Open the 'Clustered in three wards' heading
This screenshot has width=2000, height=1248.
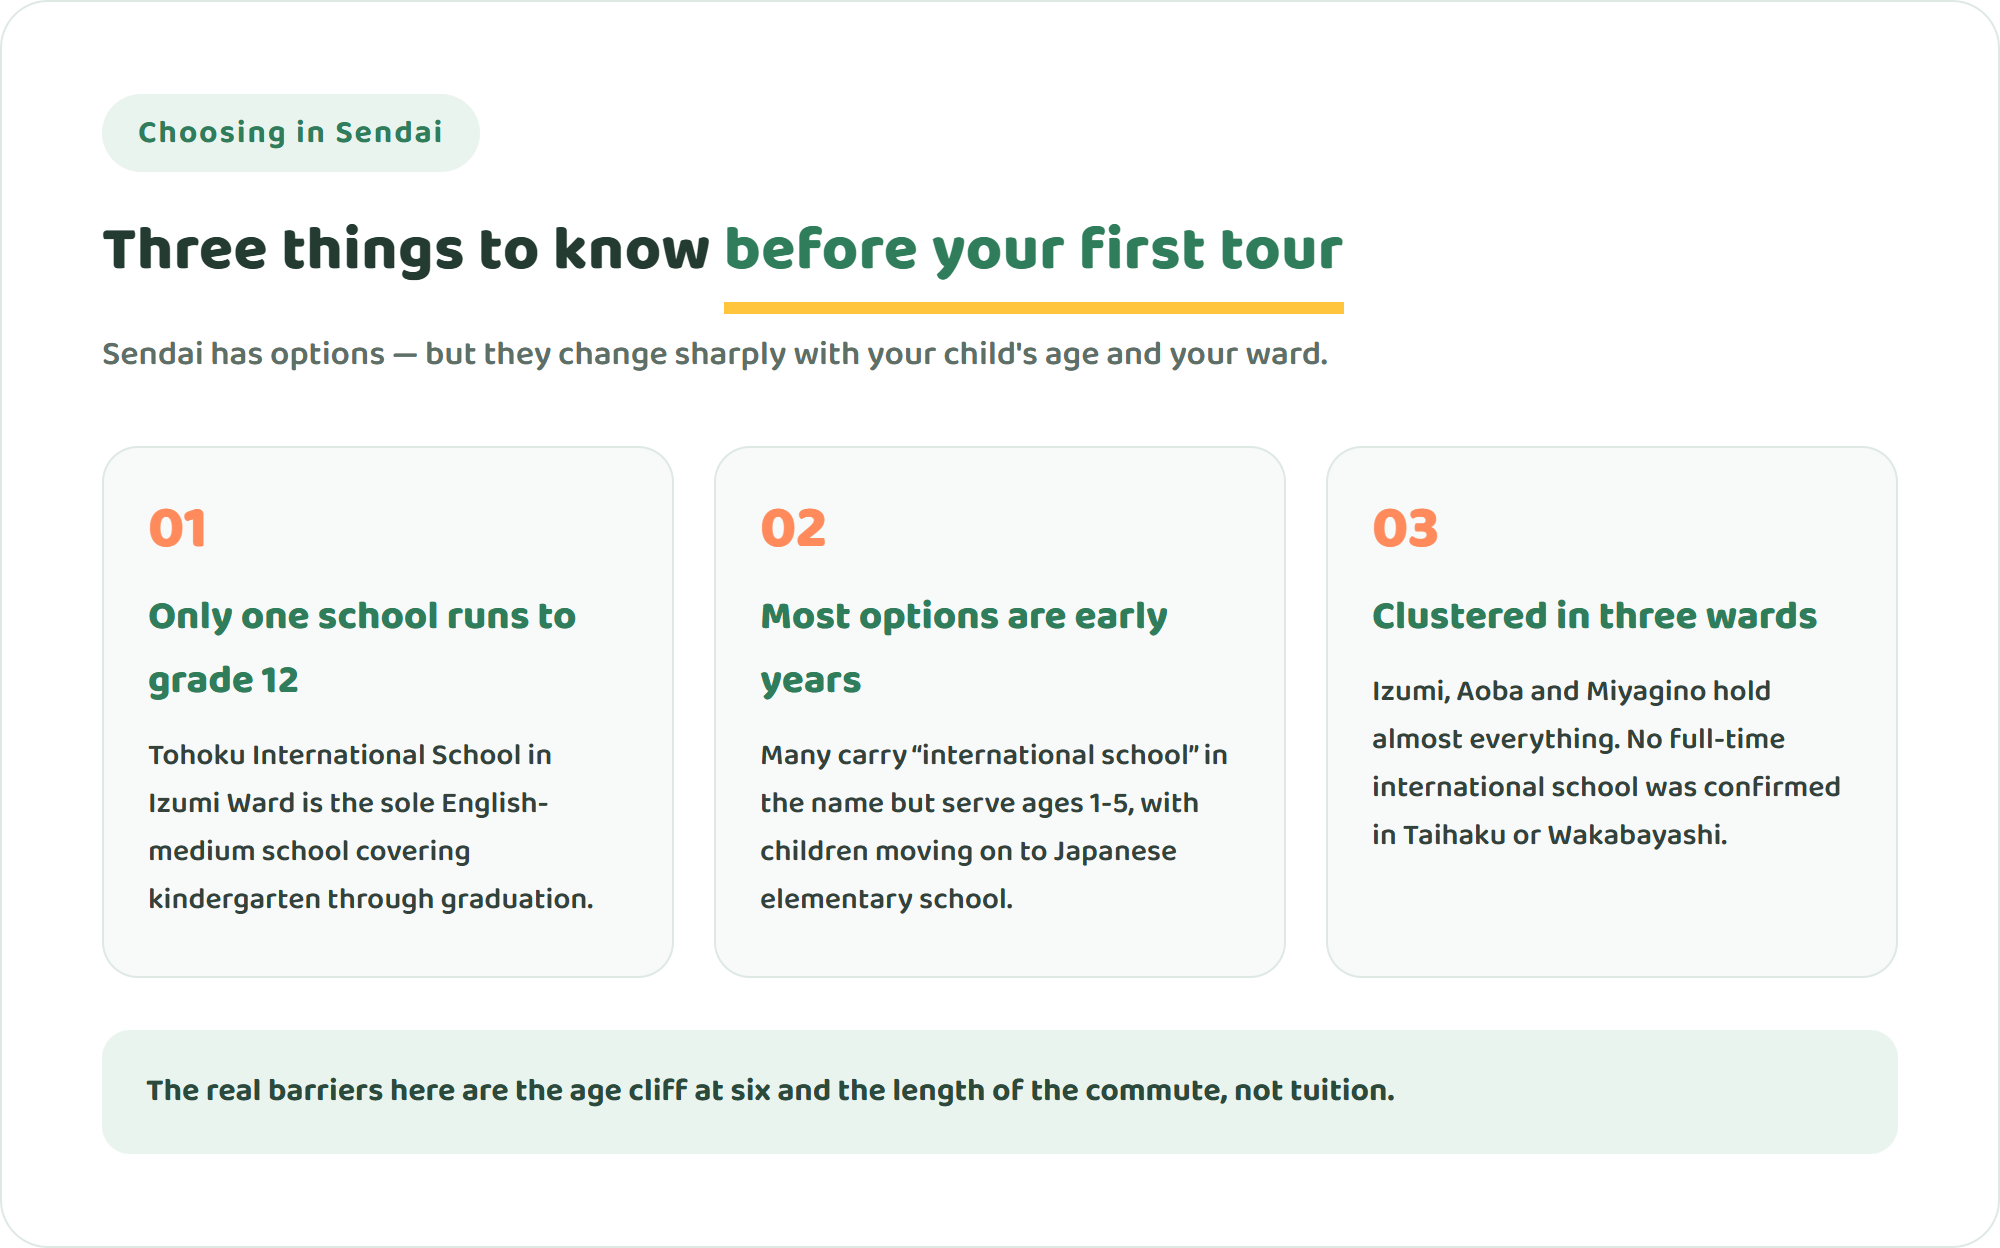click(x=1594, y=616)
